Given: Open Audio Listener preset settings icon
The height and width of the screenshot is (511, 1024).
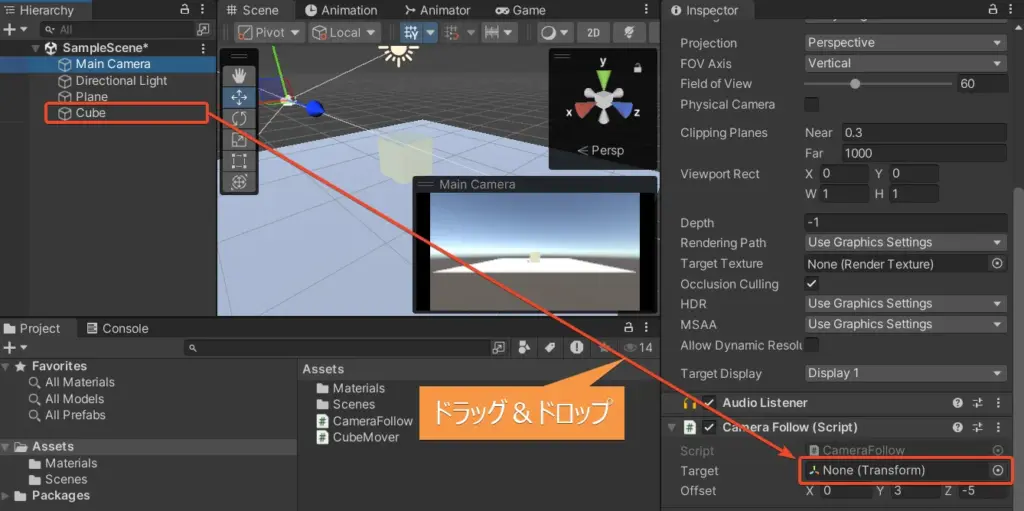Looking at the screenshot, I should point(978,403).
